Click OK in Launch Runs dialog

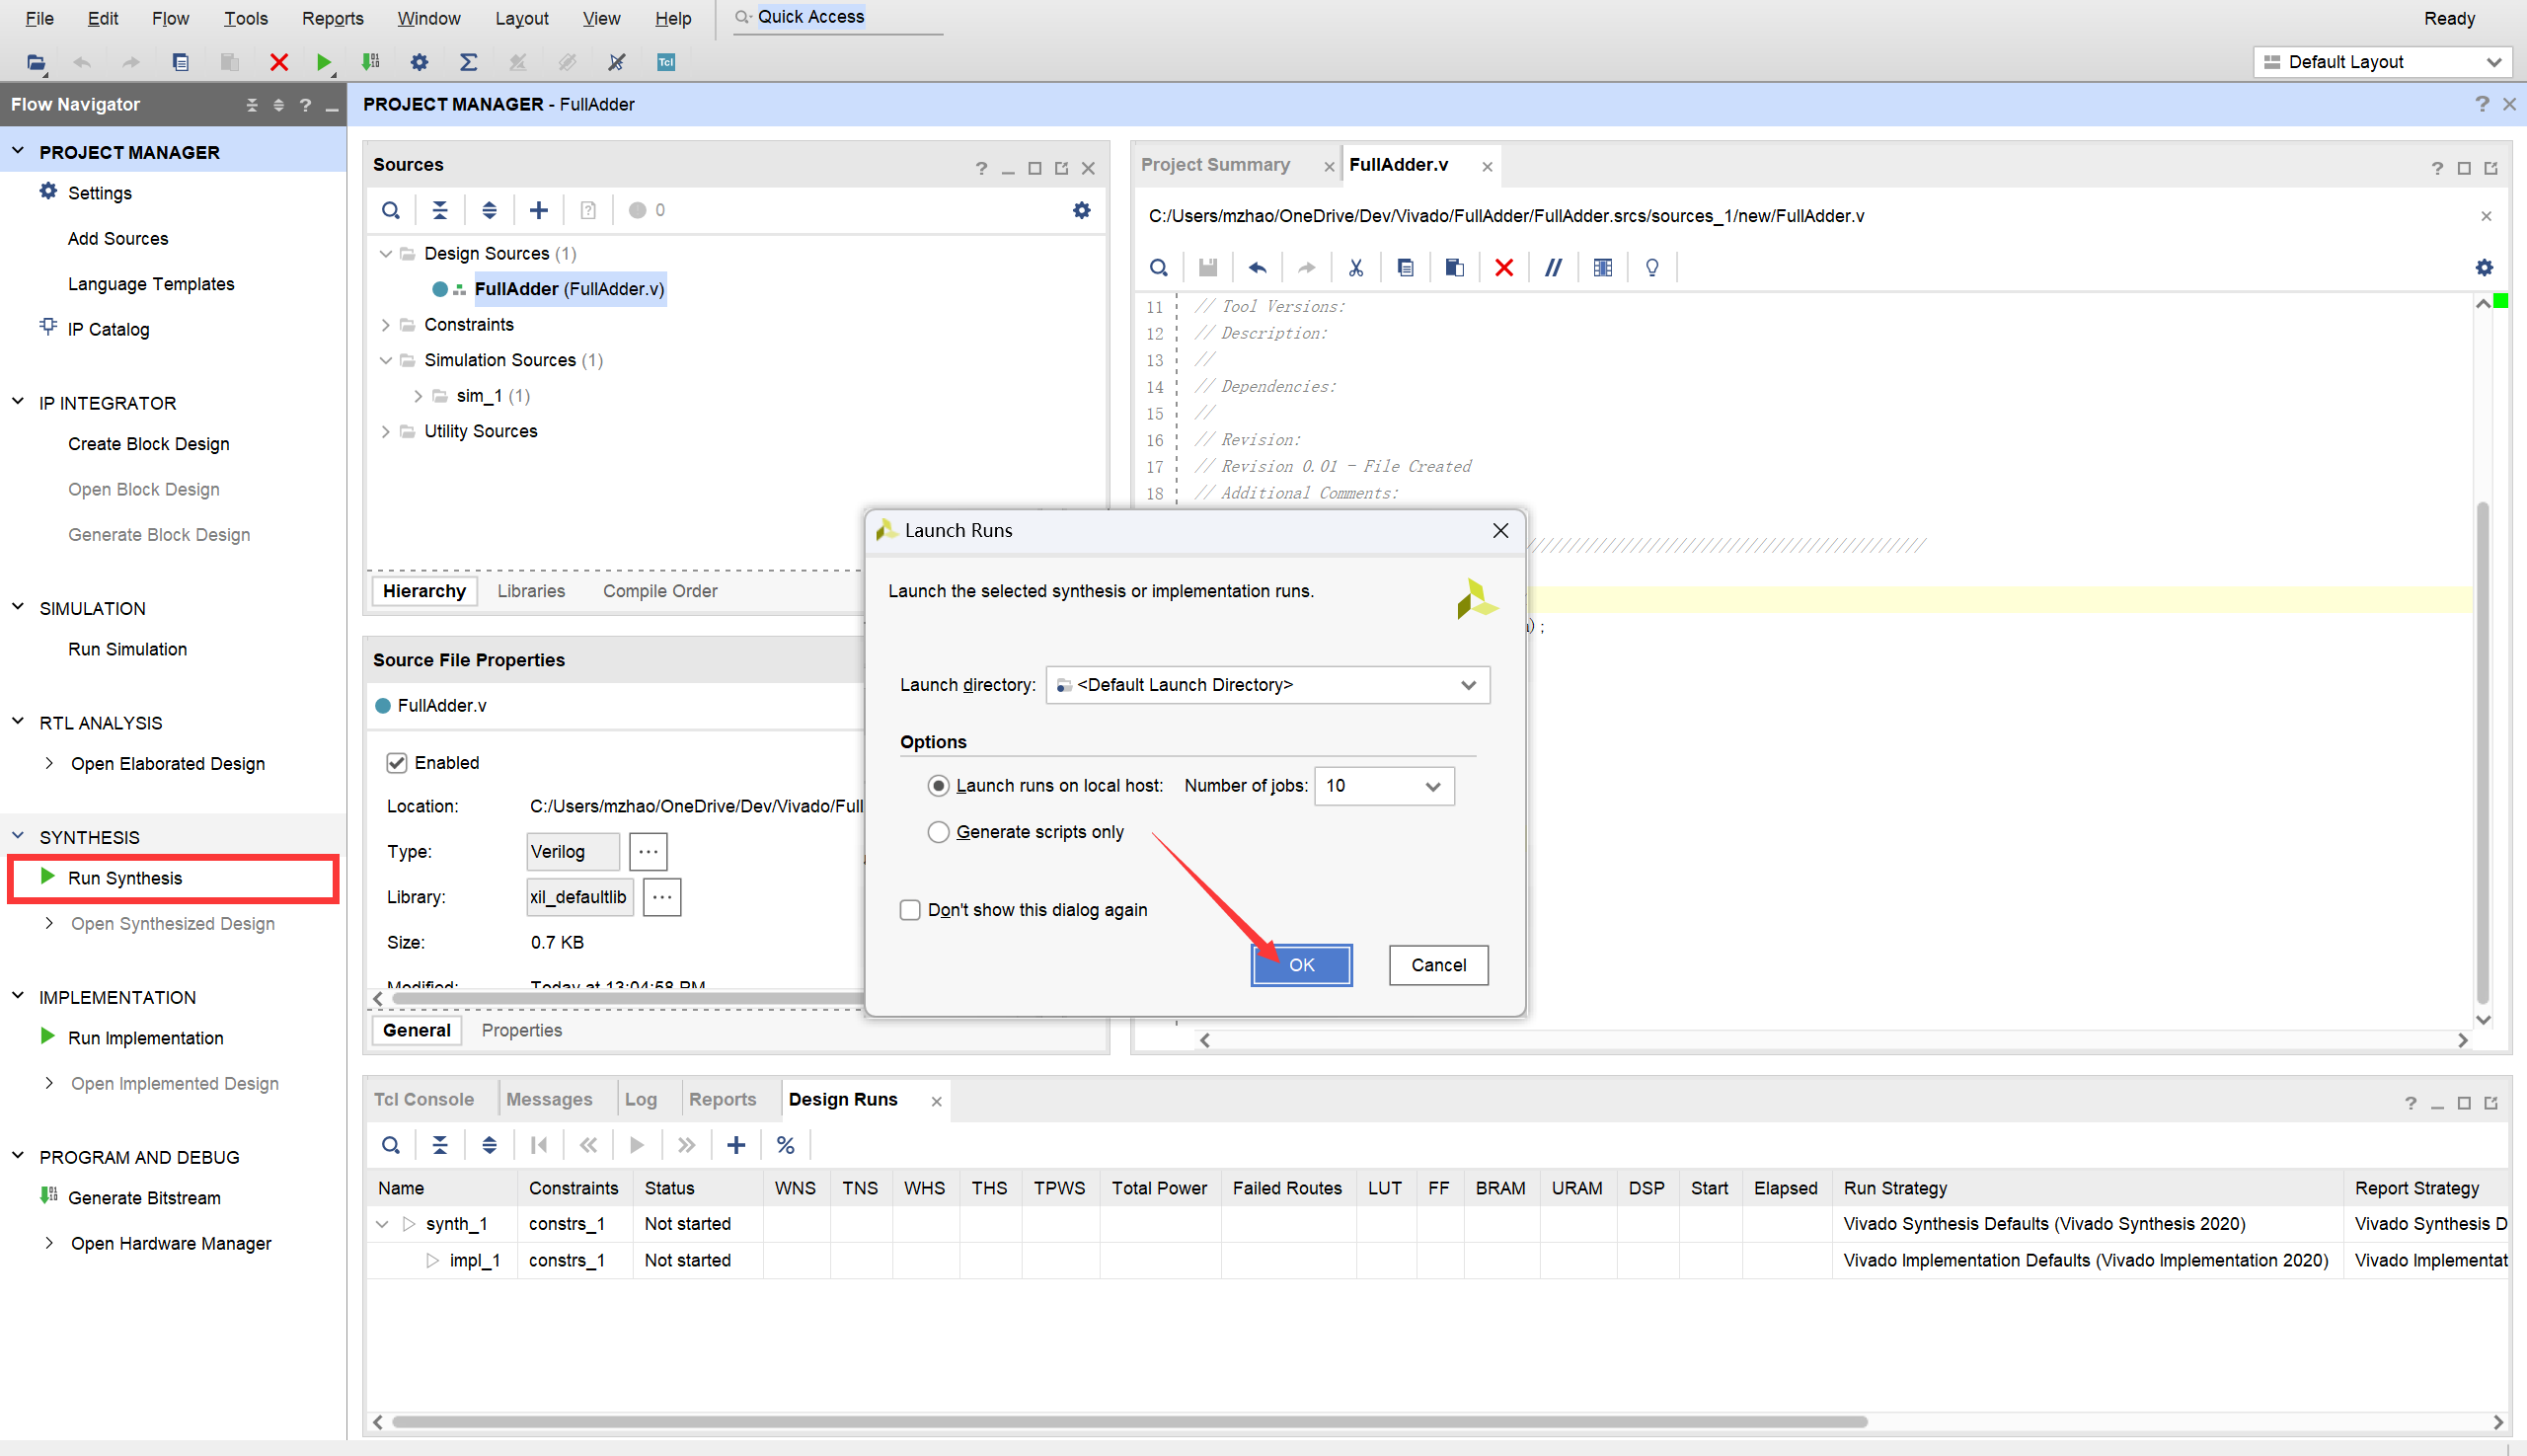click(x=1301, y=965)
